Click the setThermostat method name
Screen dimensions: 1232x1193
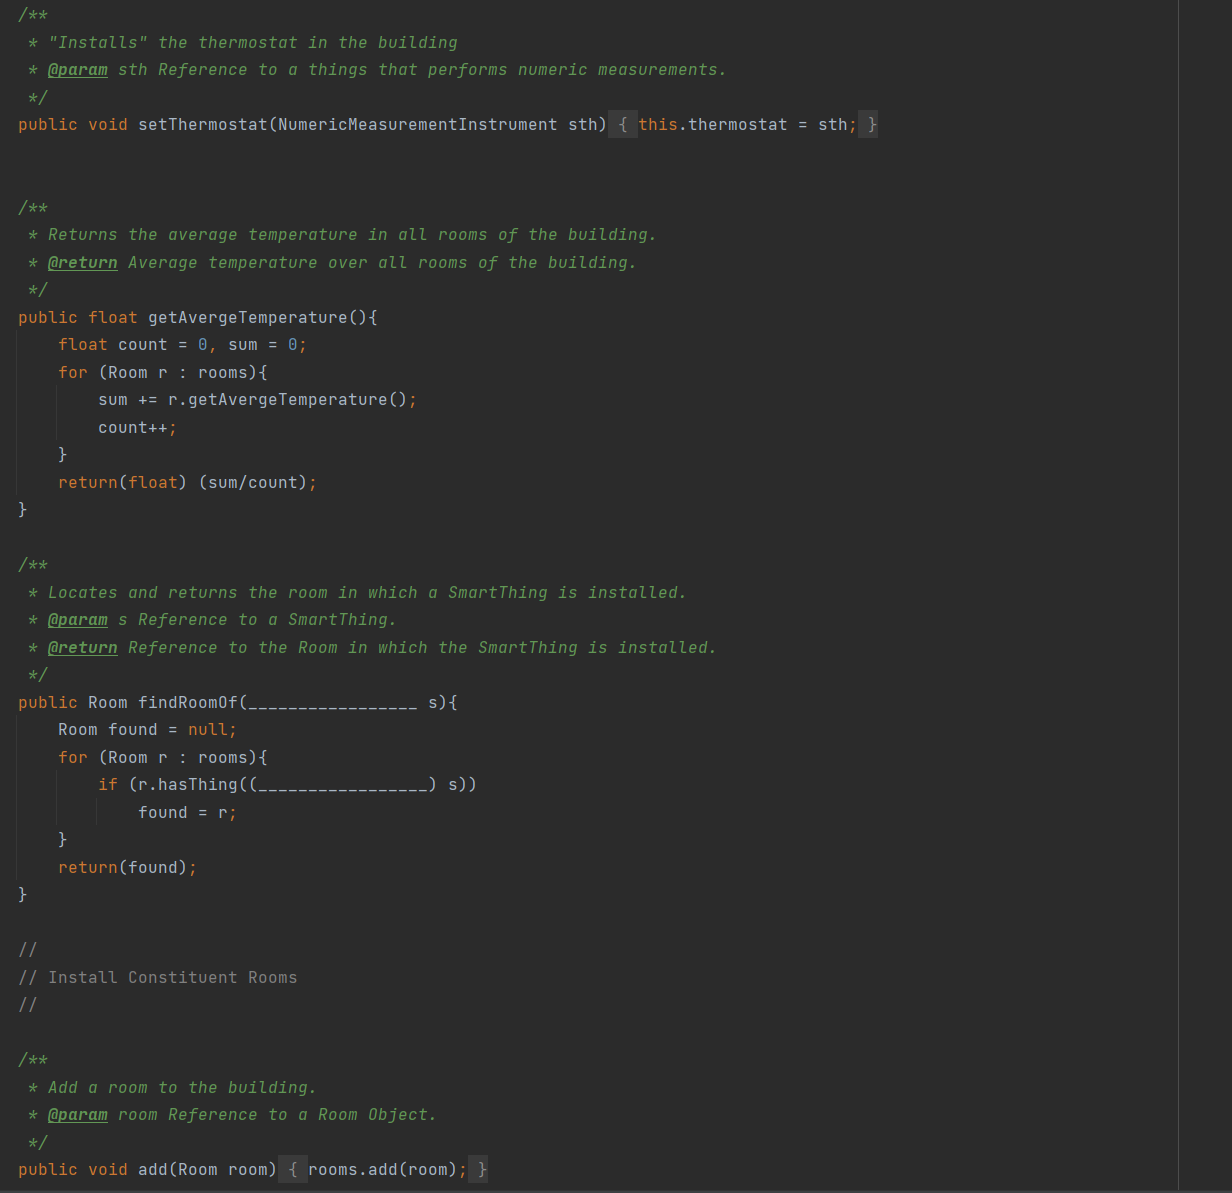[203, 125]
